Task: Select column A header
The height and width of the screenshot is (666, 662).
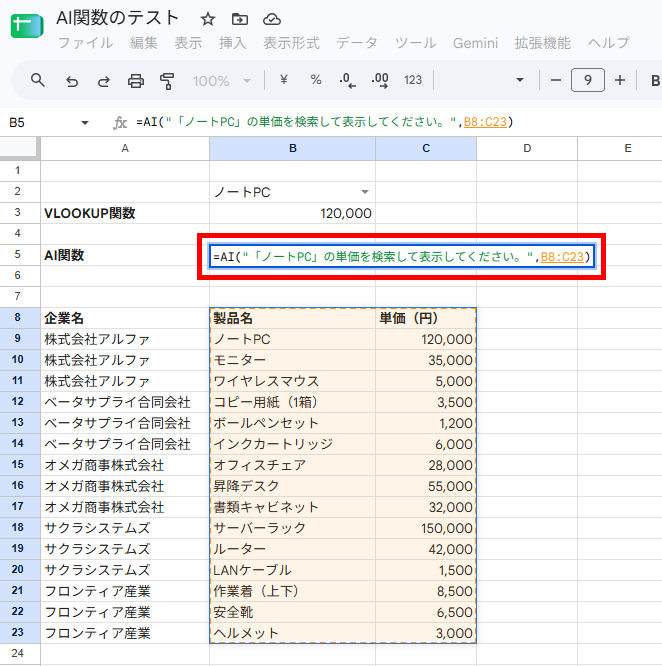Action: [125, 148]
